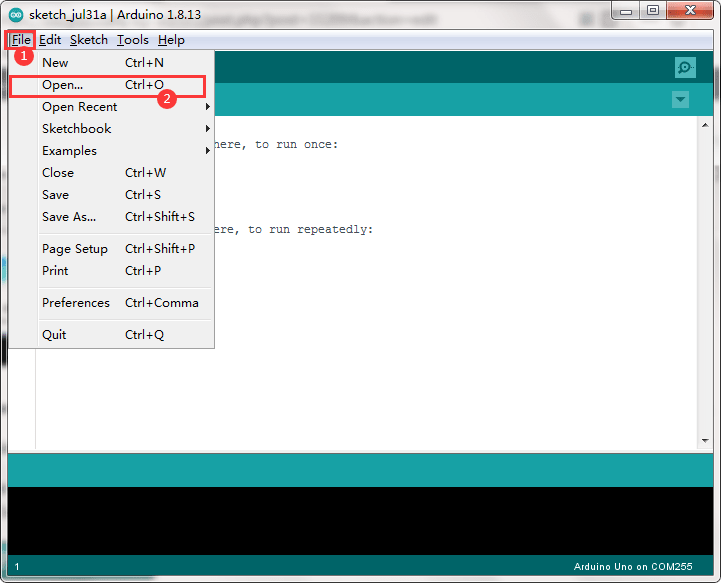The width and height of the screenshot is (721, 583).
Task: Choose Quit from the File menu
Action: point(111,335)
